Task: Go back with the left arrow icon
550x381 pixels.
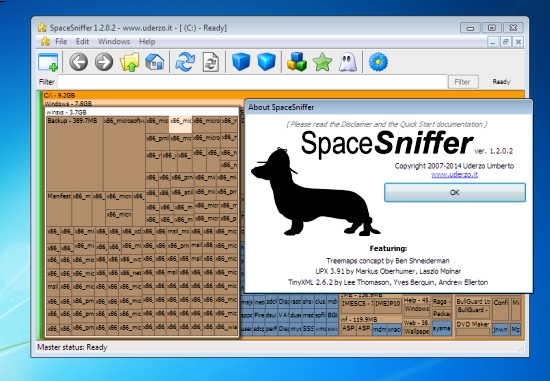Action: click(x=78, y=62)
